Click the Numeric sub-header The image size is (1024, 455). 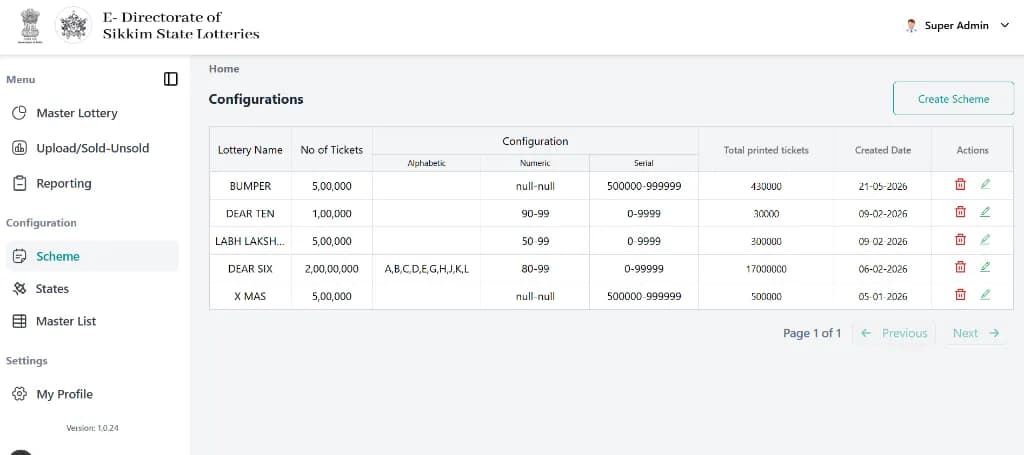[x=535, y=163]
